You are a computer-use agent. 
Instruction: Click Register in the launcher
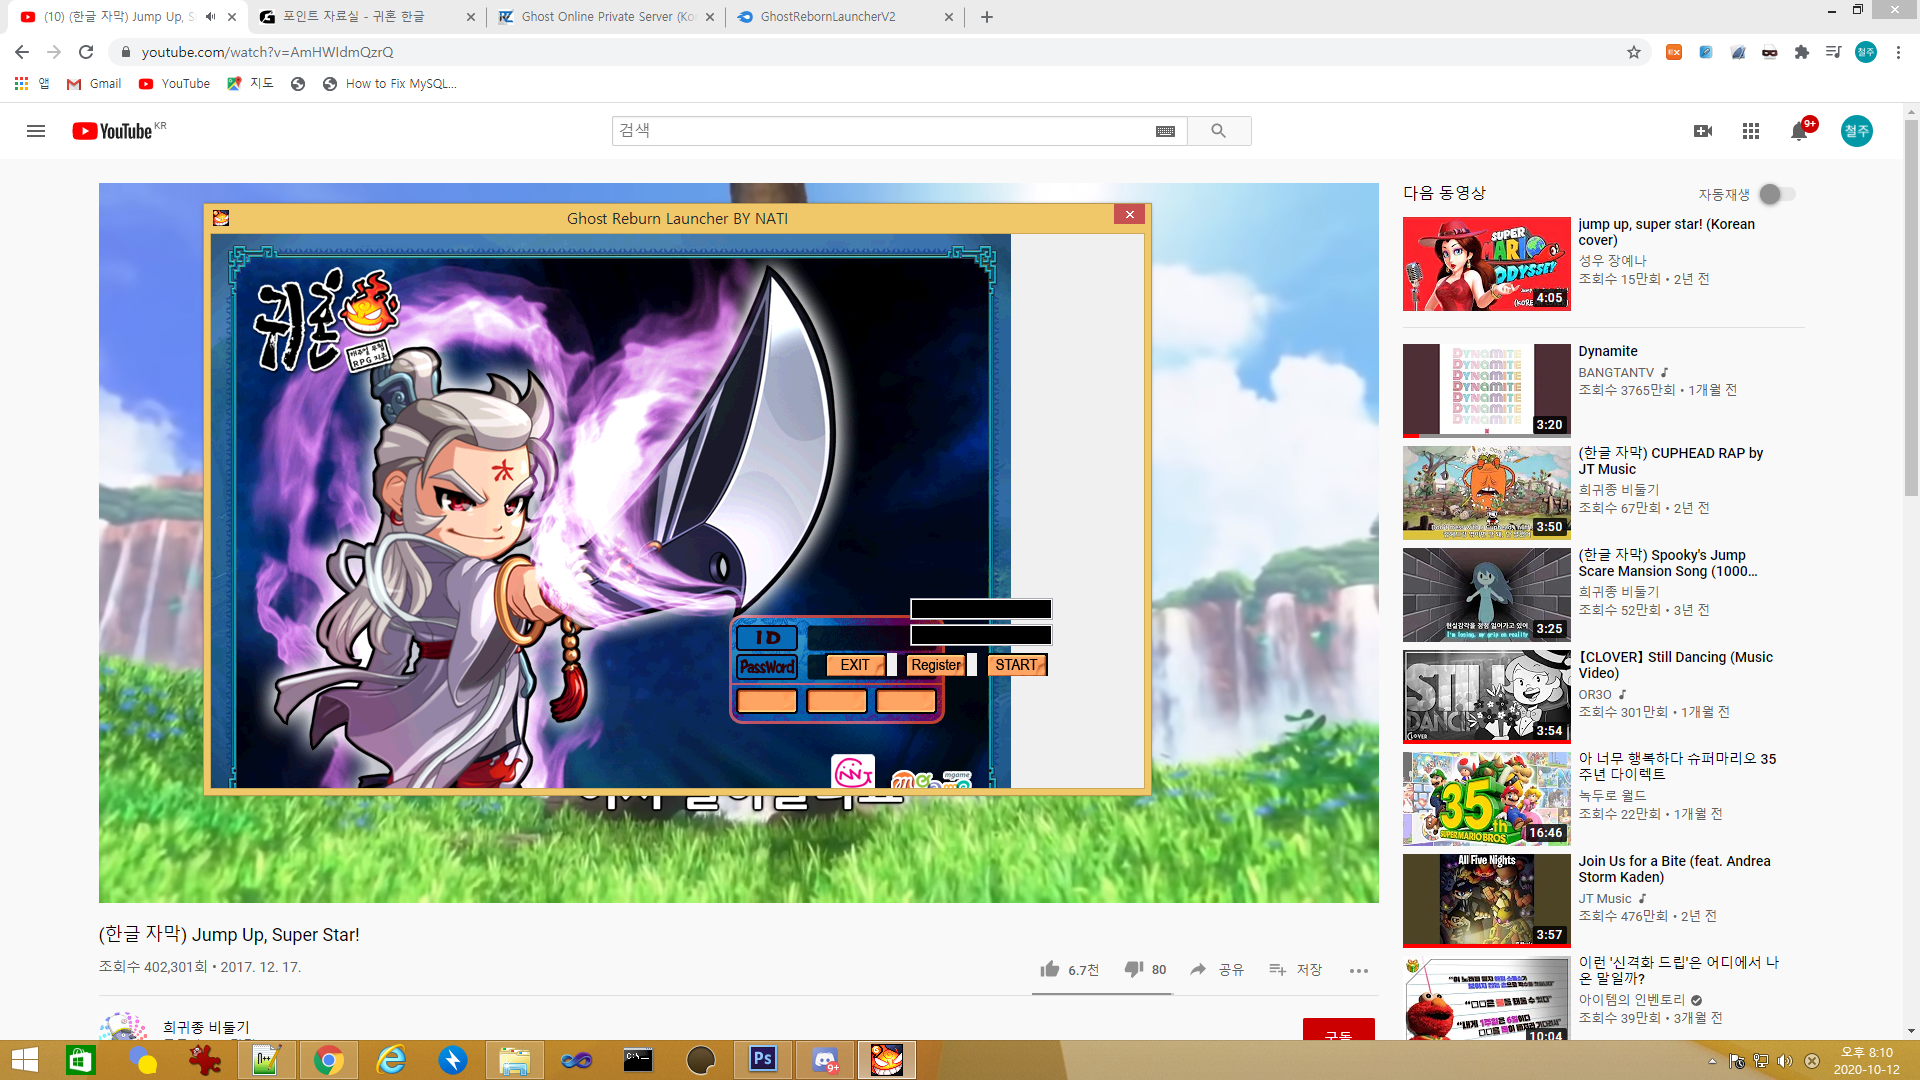pyautogui.click(x=936, y=665)
